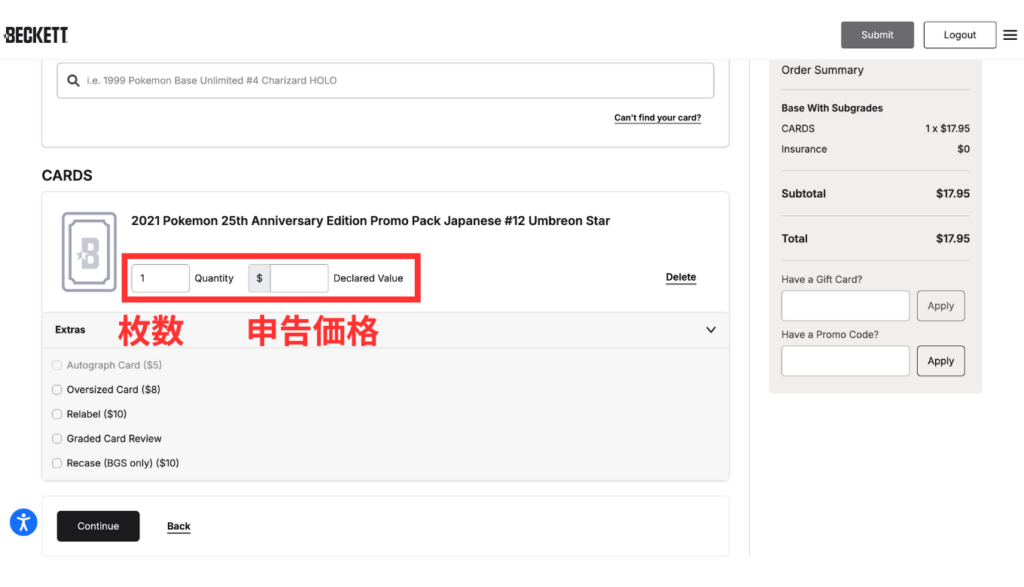Enable the Relabel ($10) extra

pos(57,414)
